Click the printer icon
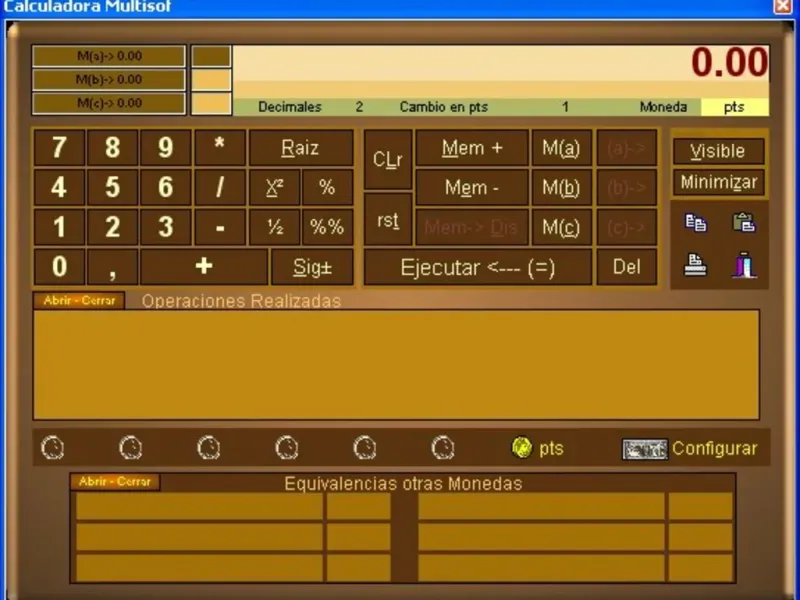 [695, 265]
